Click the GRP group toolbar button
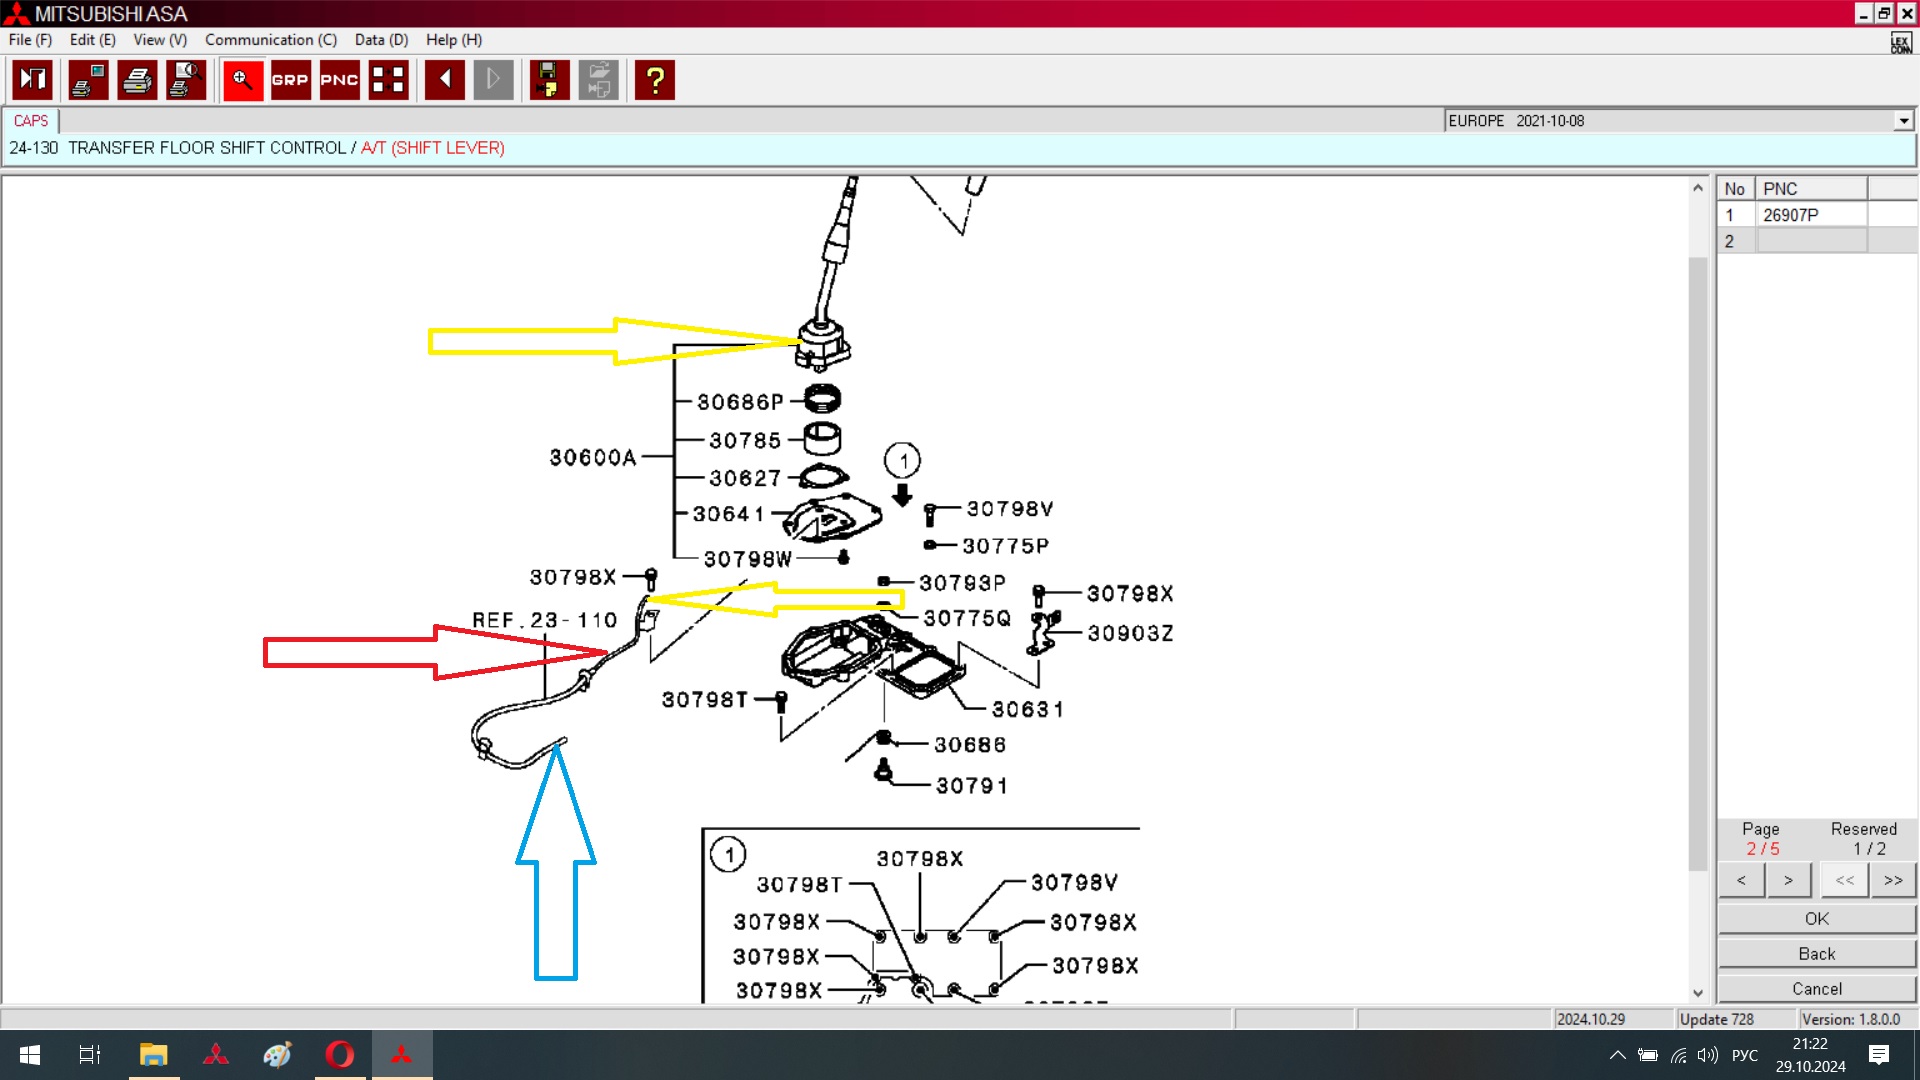1920x1080 pixels. click(290, 80)
